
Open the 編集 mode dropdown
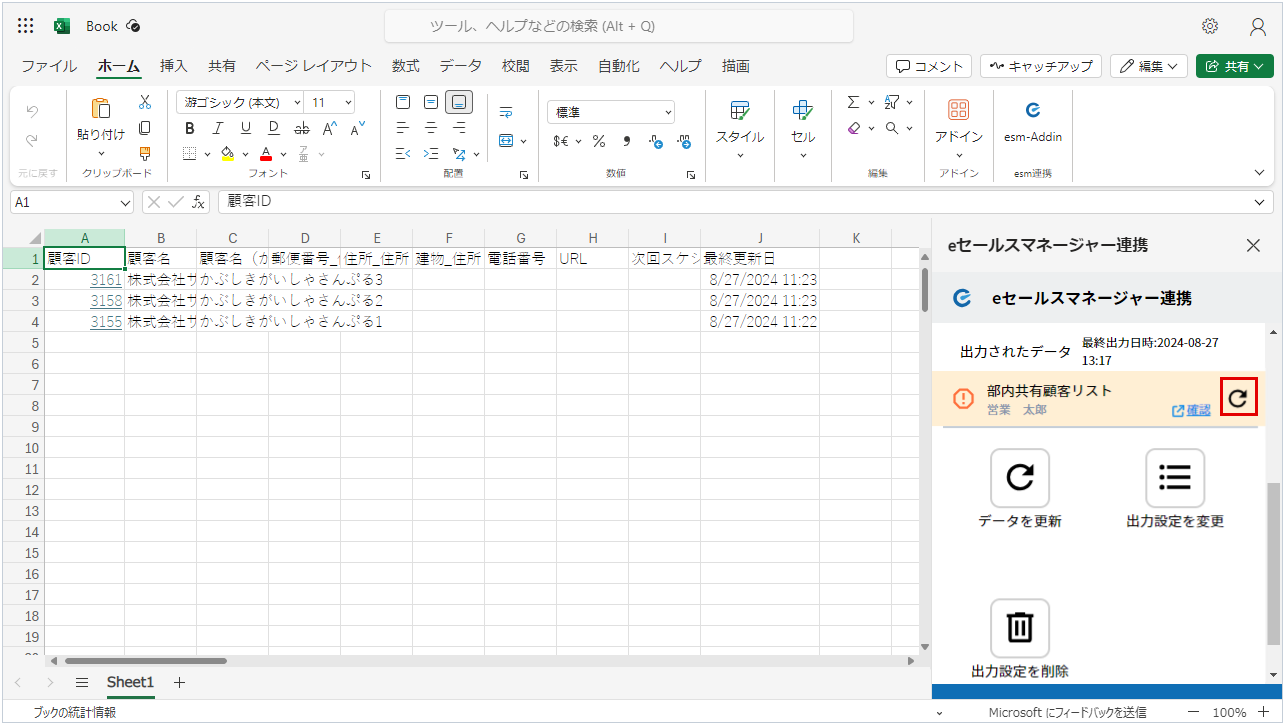[1149, 66]
